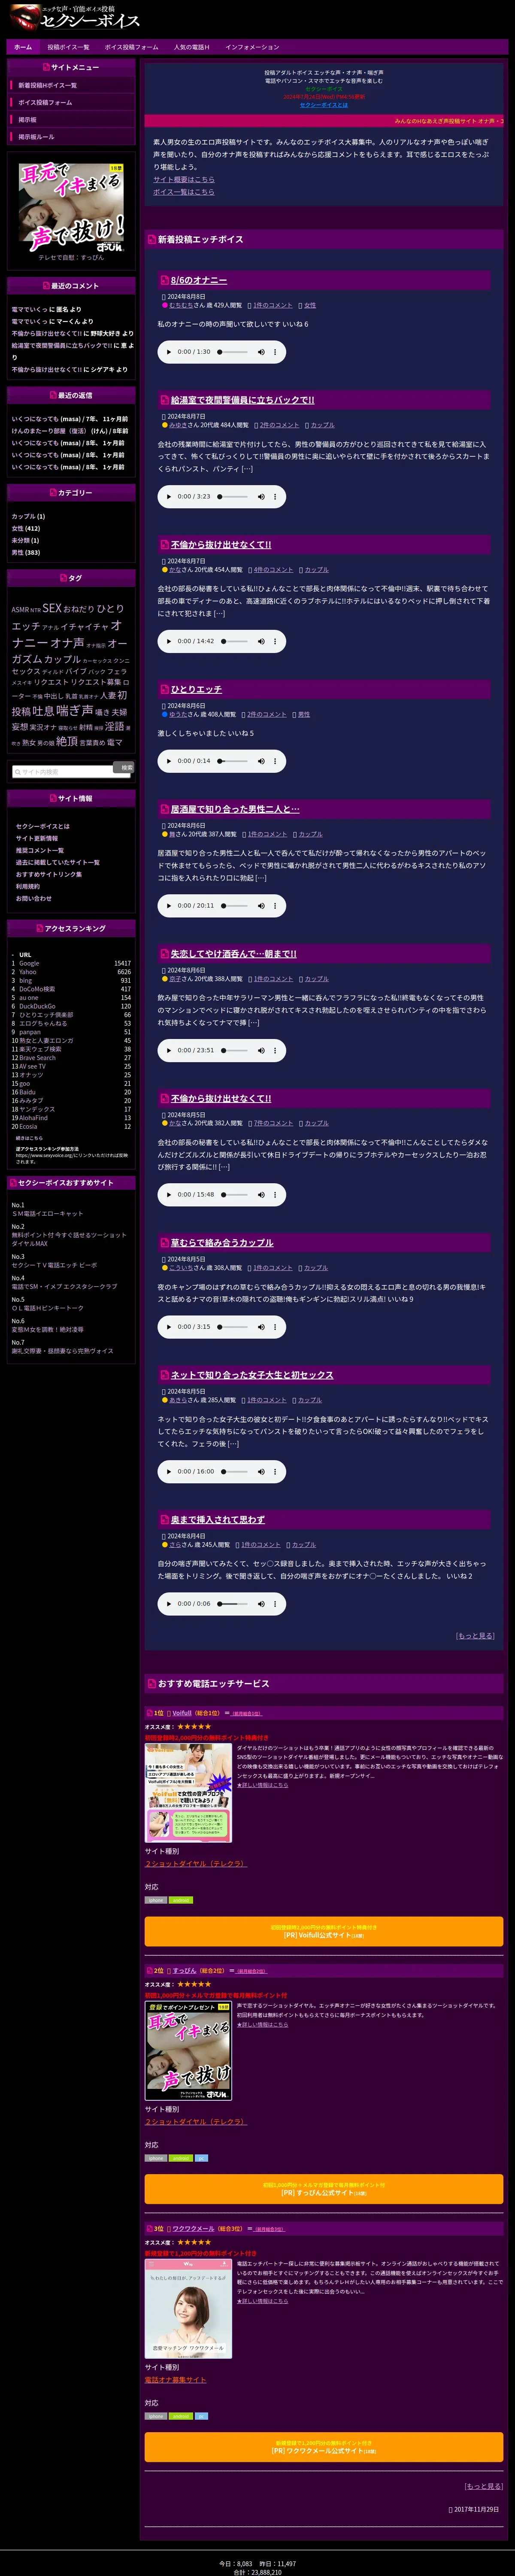Click the ひとりエッチ post title
Image resolution: width=515 pixels, height=2576 pixels.
click(196, 689)
